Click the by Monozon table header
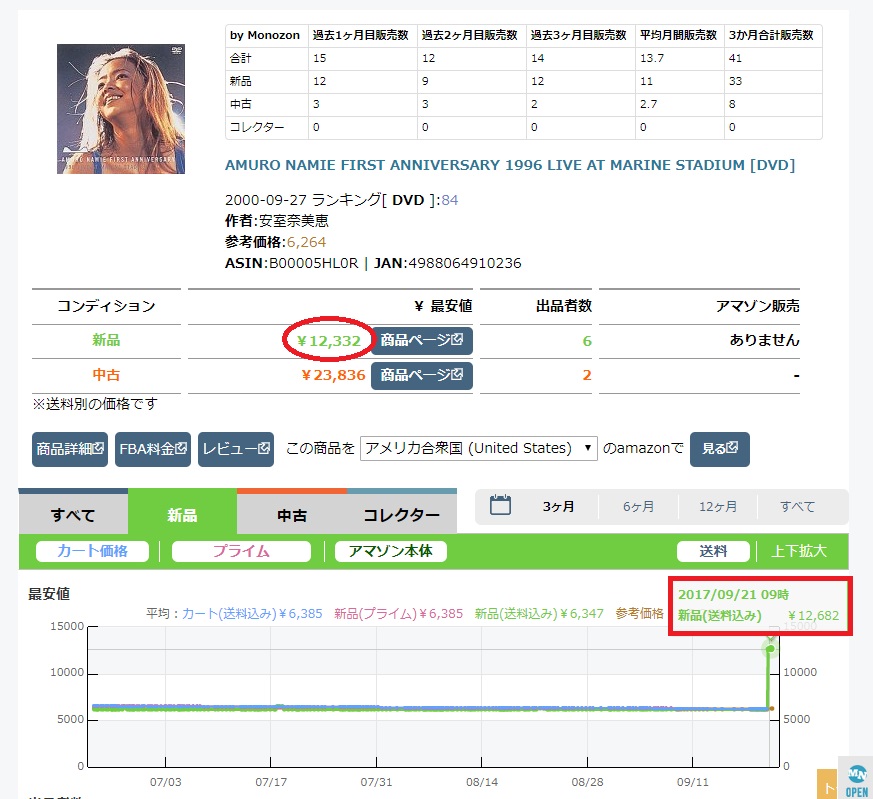Viewport: 873px width, 799px height. (x=264, y=35)
